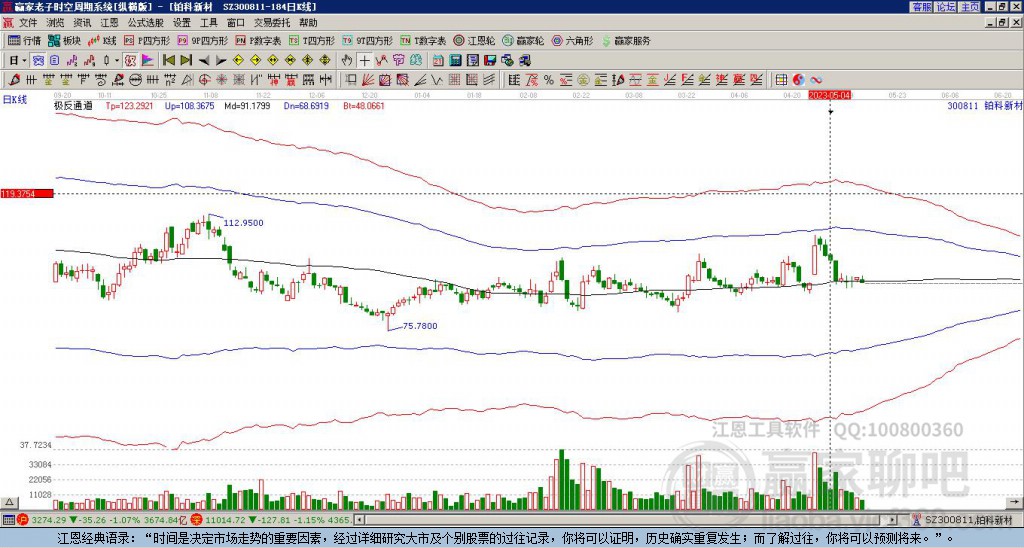
Task: Open the 公式选股 menu
Action: 146,23
